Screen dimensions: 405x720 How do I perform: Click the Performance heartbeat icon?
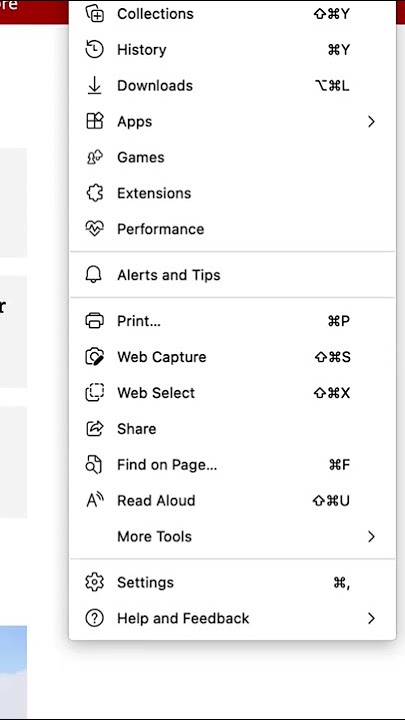(x=95, y=229)
